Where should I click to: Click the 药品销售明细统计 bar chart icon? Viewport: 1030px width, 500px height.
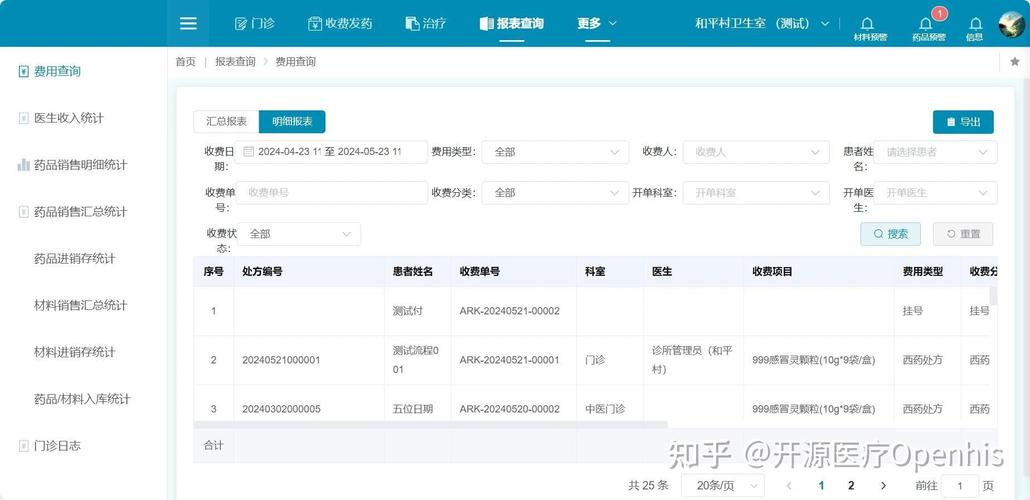(x=24, y=165)
